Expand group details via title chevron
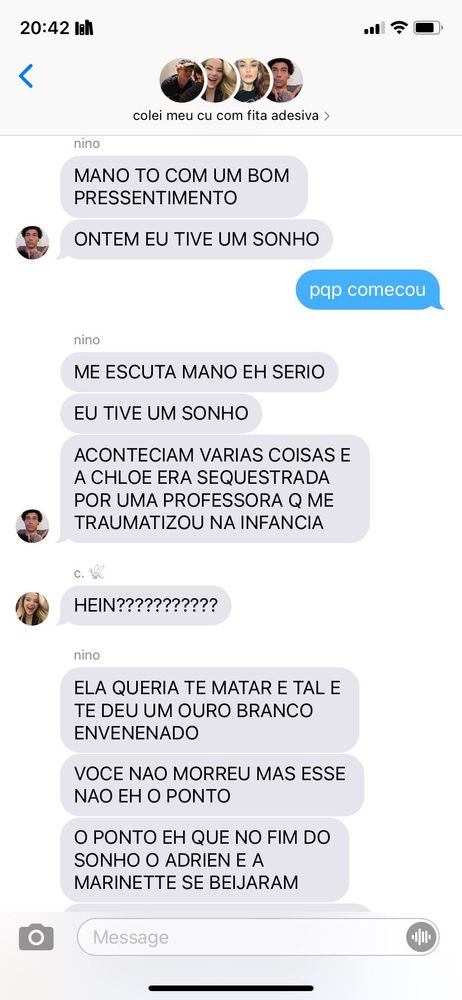This screenshot has height=1000, width=462. click(327, 116)
